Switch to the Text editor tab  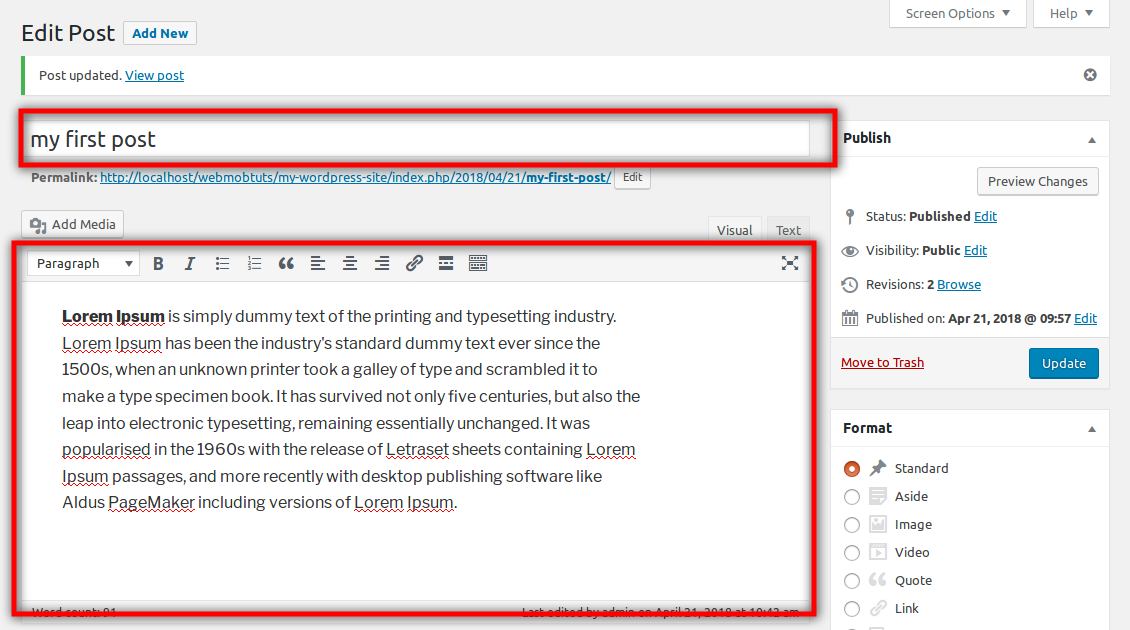coord(788,230)
